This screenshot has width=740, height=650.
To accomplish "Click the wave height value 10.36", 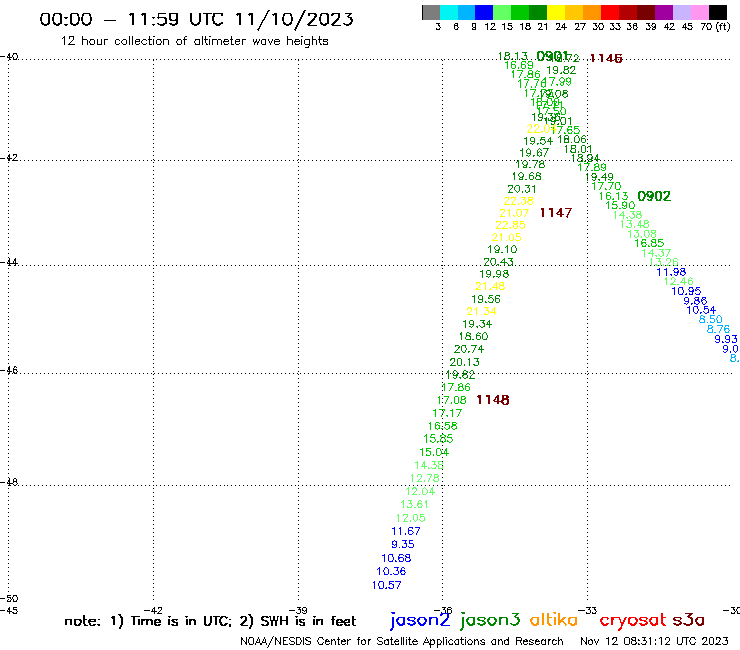I will (391, 572).
